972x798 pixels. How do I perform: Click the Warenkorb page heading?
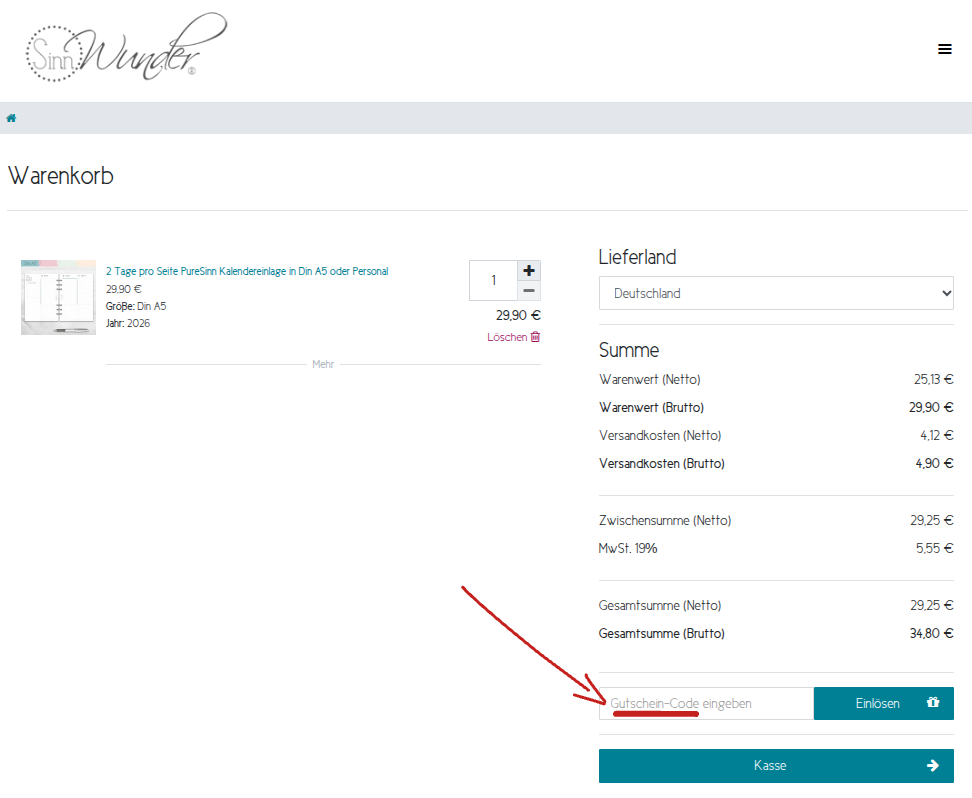click(61, 176)
